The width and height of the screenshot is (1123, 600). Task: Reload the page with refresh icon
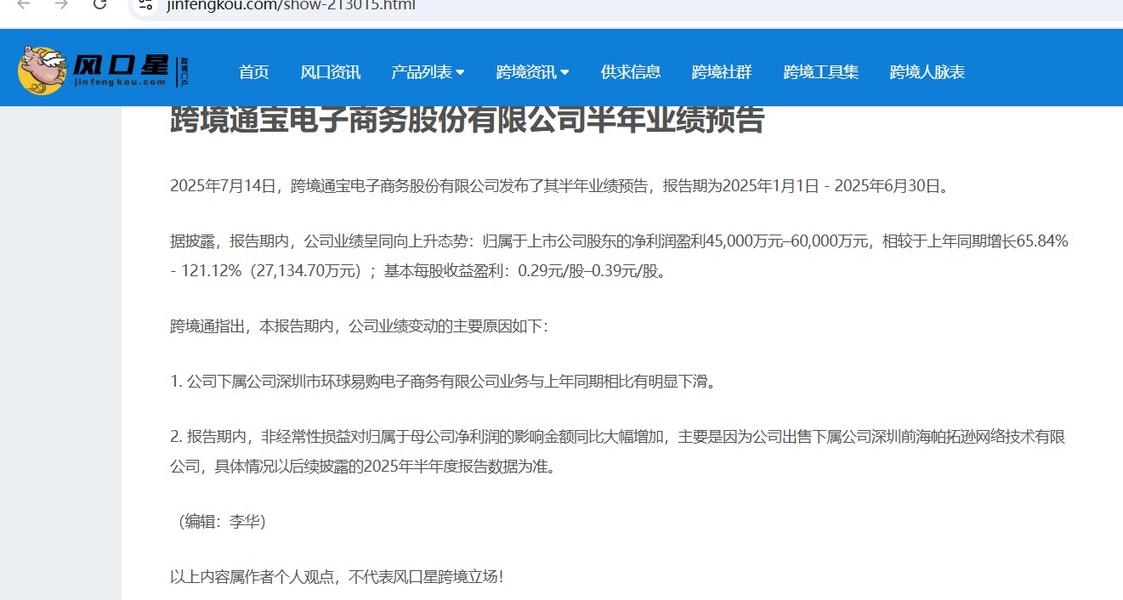[x=100, y=4]
